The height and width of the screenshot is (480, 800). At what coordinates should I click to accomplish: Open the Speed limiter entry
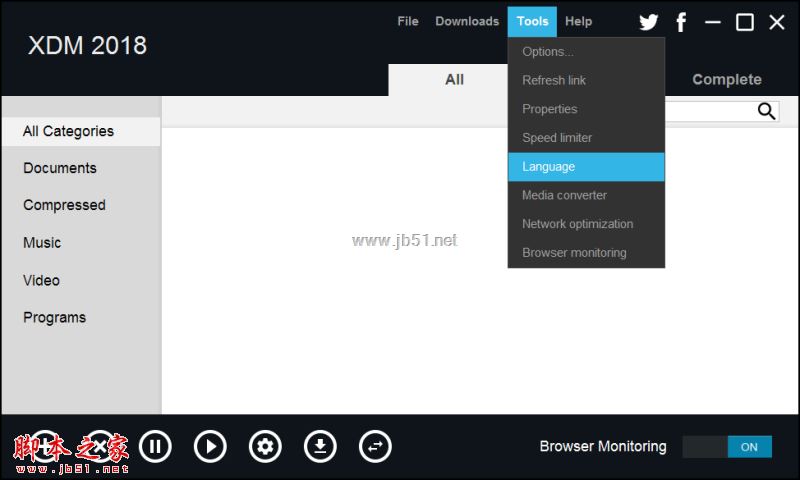point(586,138)
